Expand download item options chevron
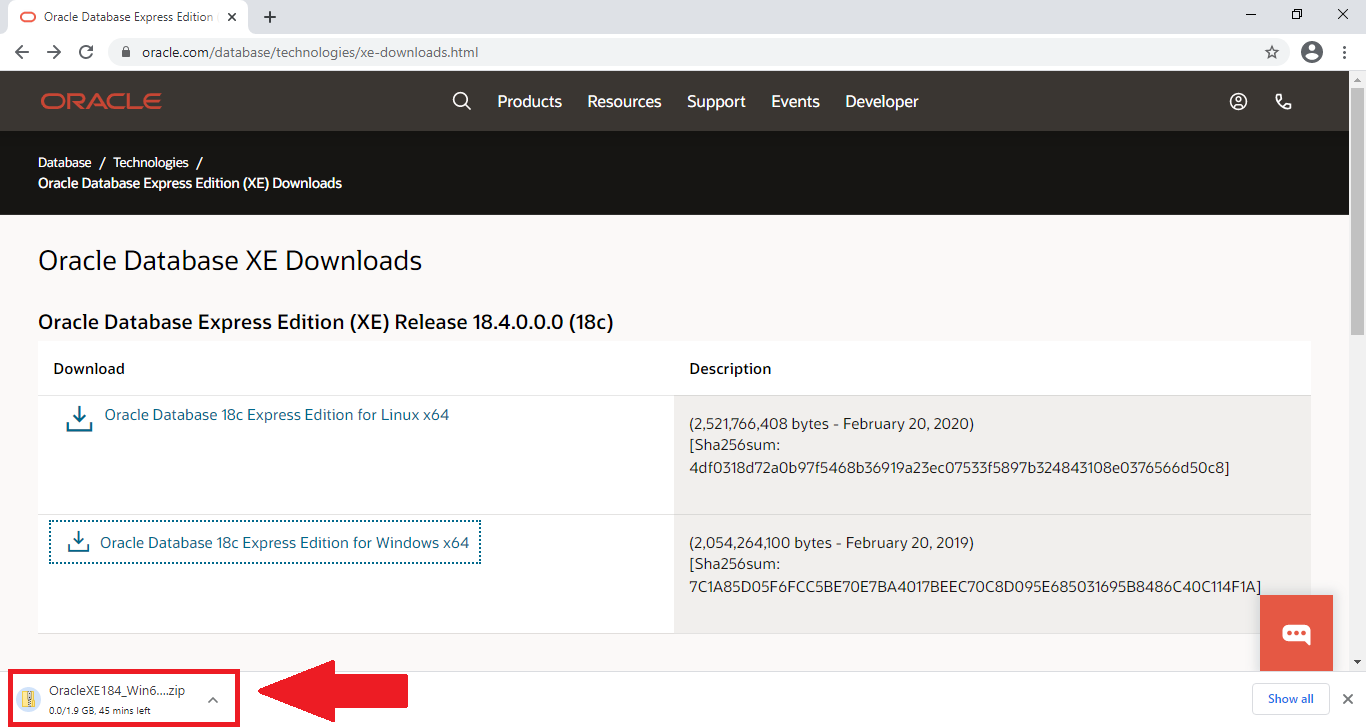Screen dimensions: 1366x728 click(213, 700)
